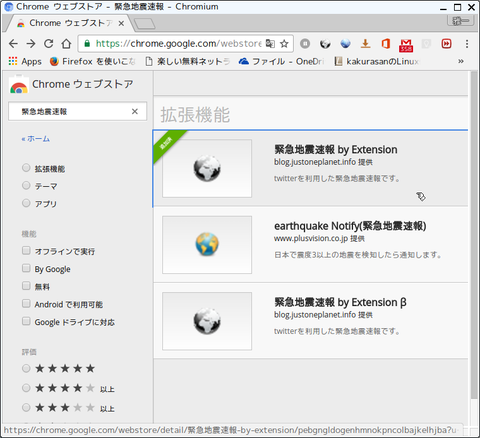
Task: Open the grayscale globe thumbnail of first result
Action: click(x=207, y=168)
